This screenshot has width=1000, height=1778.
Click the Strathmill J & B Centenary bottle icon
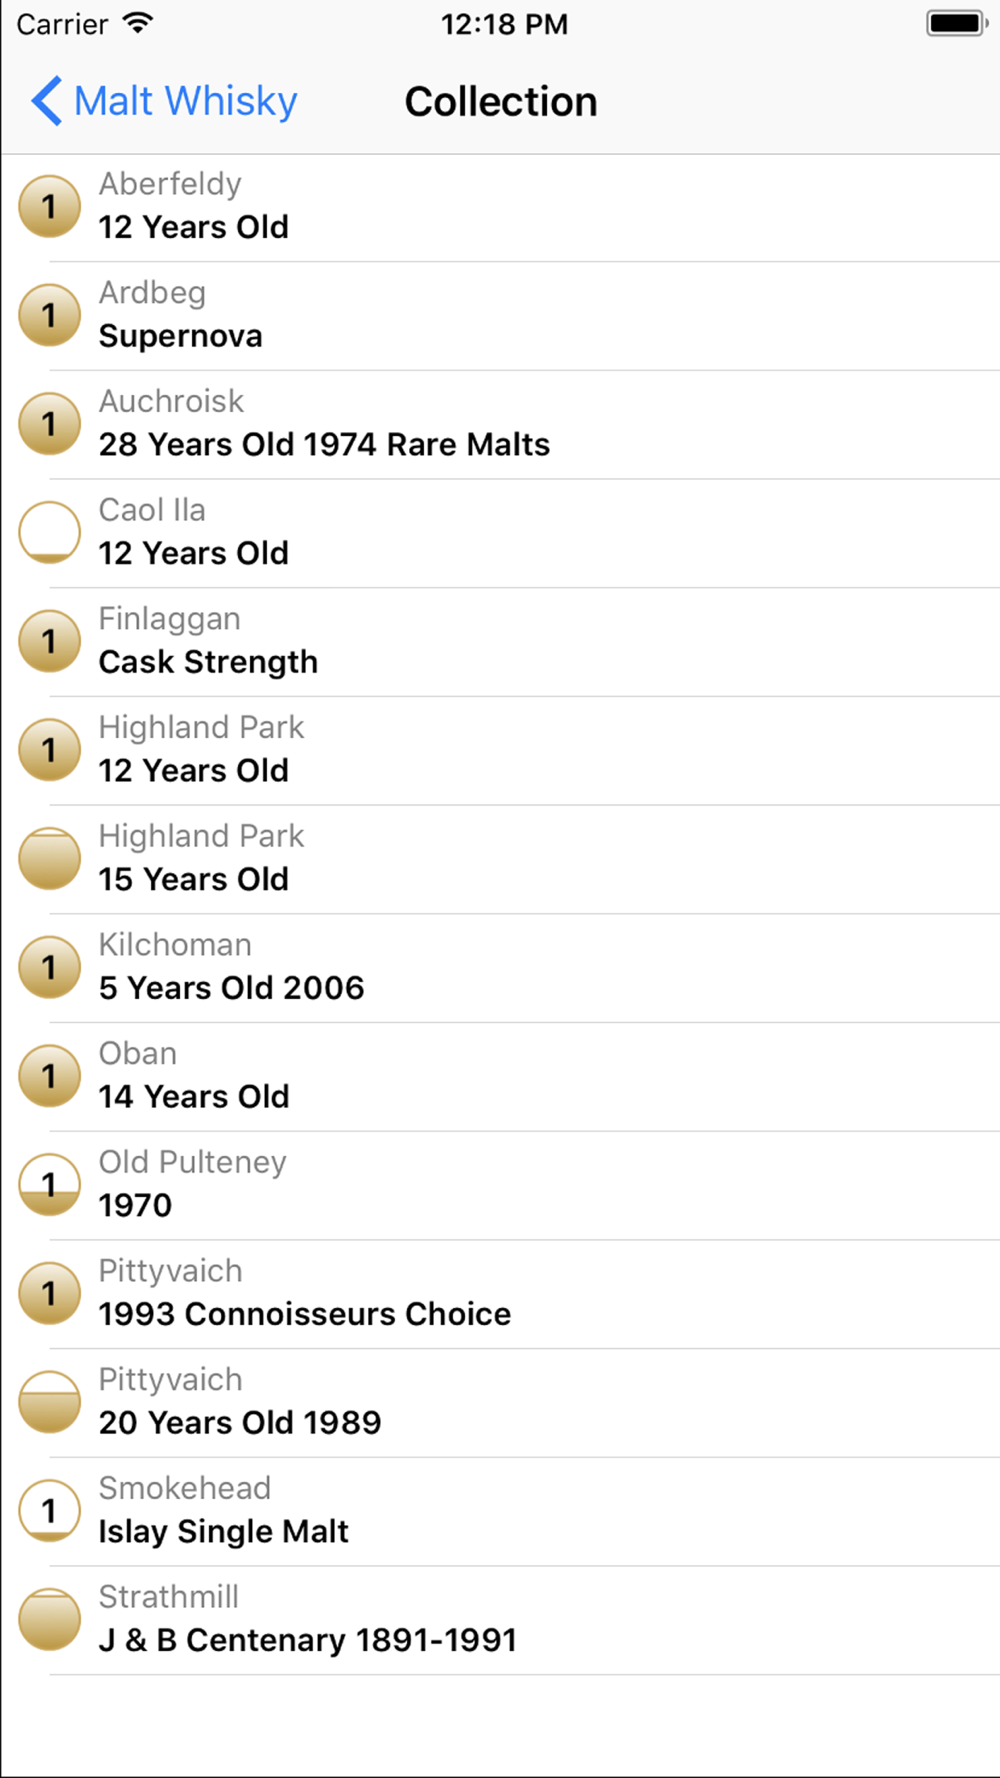point(49,1619)
